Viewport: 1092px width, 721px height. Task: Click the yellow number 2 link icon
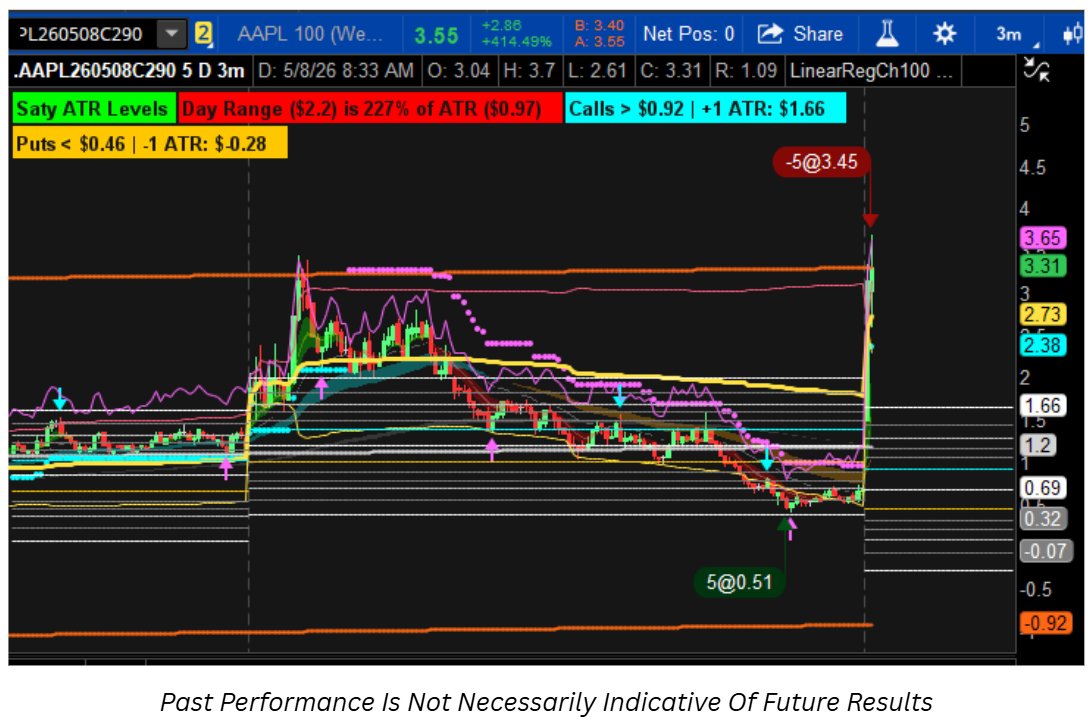pos(203,33)
